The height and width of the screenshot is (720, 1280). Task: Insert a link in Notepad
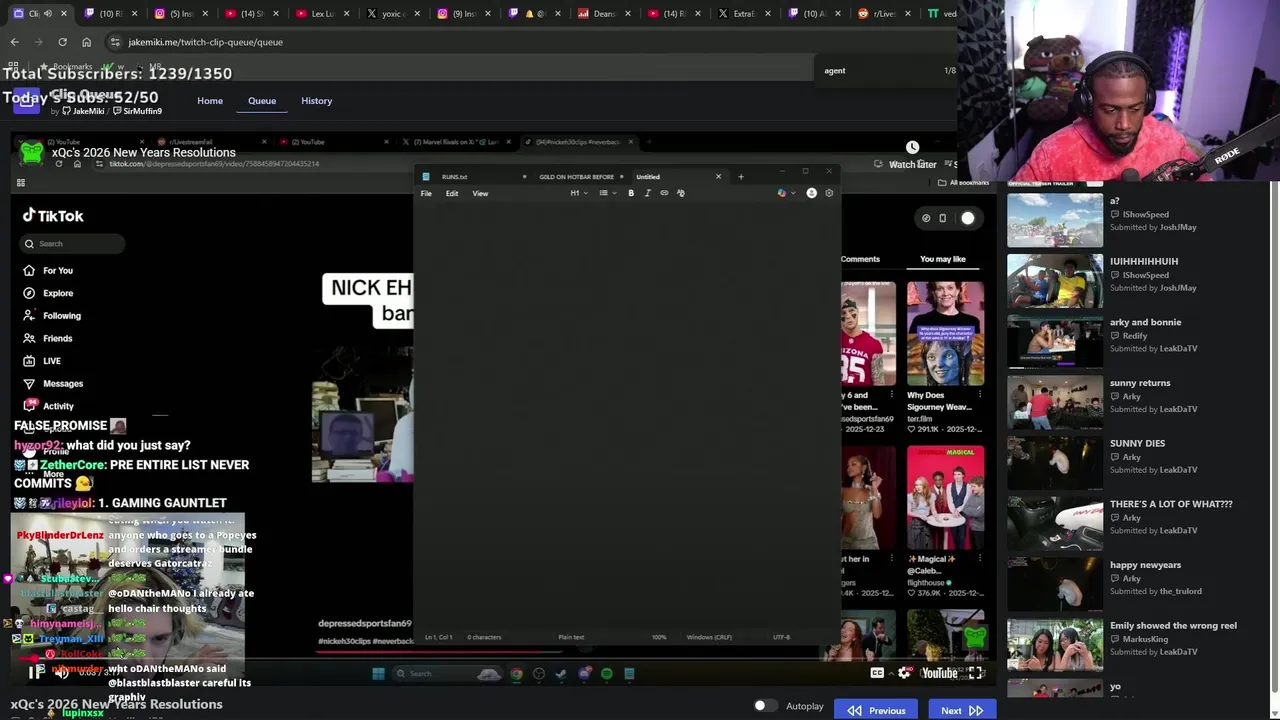pos(664,193)
